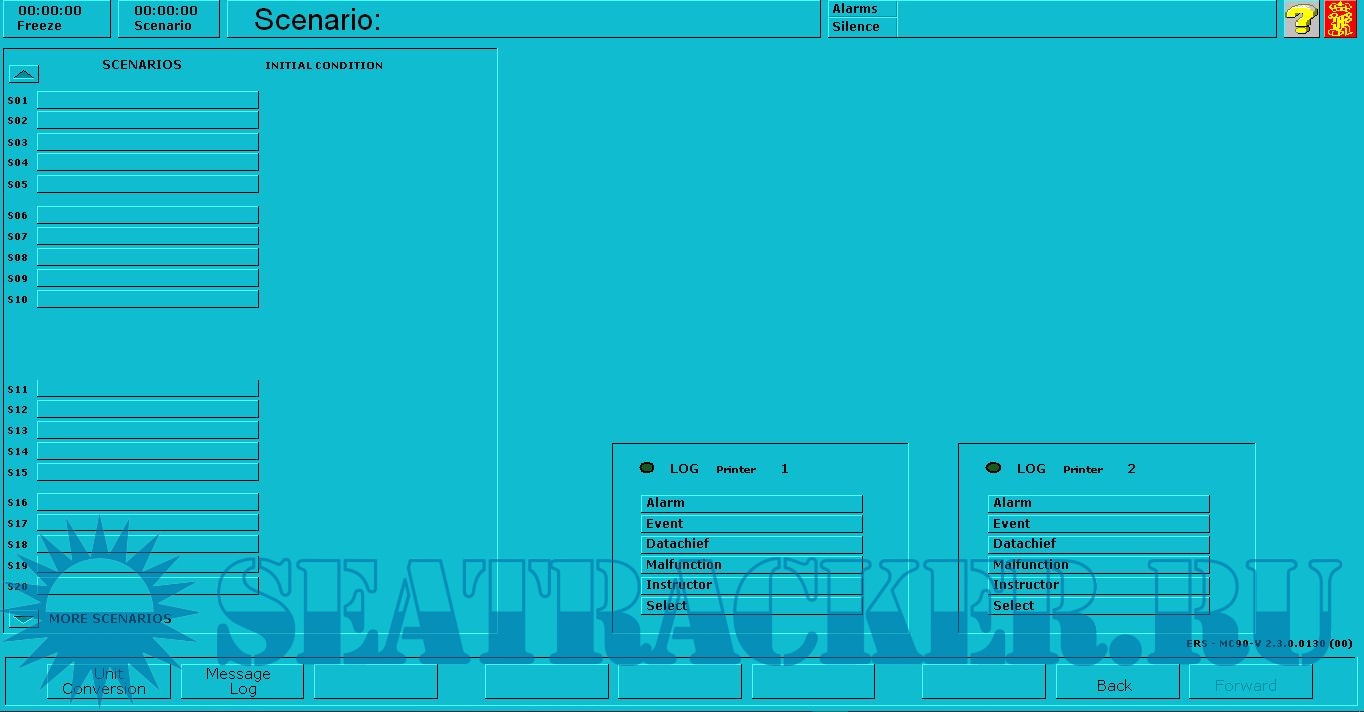Image resolution: width=1364 pixels, height=712 pixels.
Task: Select Event logging for Printer 2
Action: (1097, 523)
